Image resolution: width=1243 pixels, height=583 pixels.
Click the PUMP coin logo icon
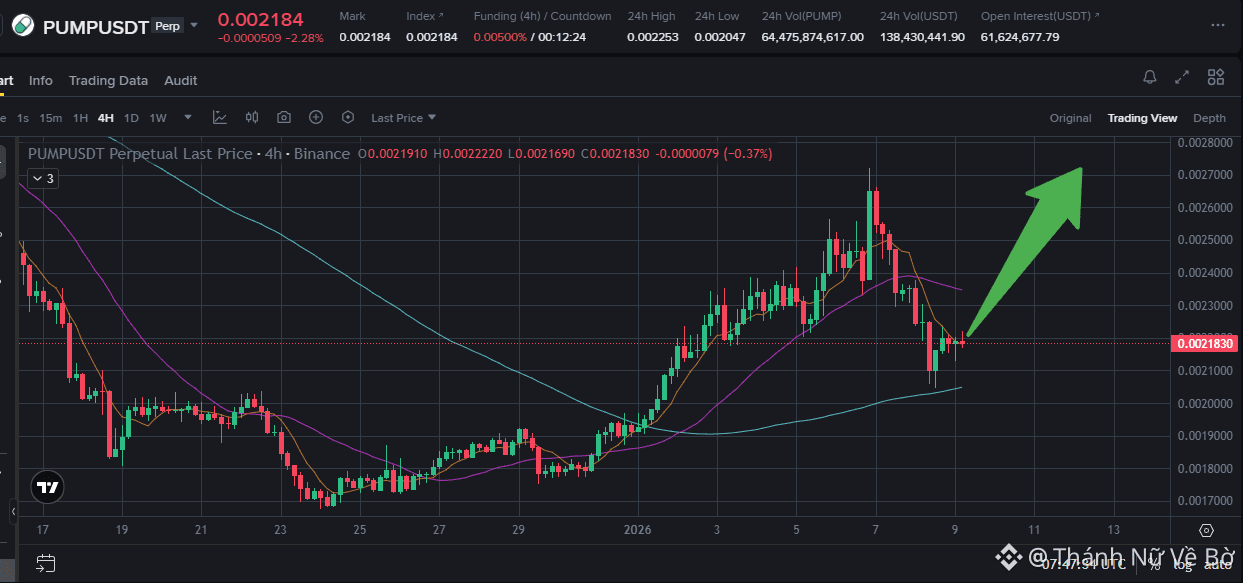click(21, 26)
